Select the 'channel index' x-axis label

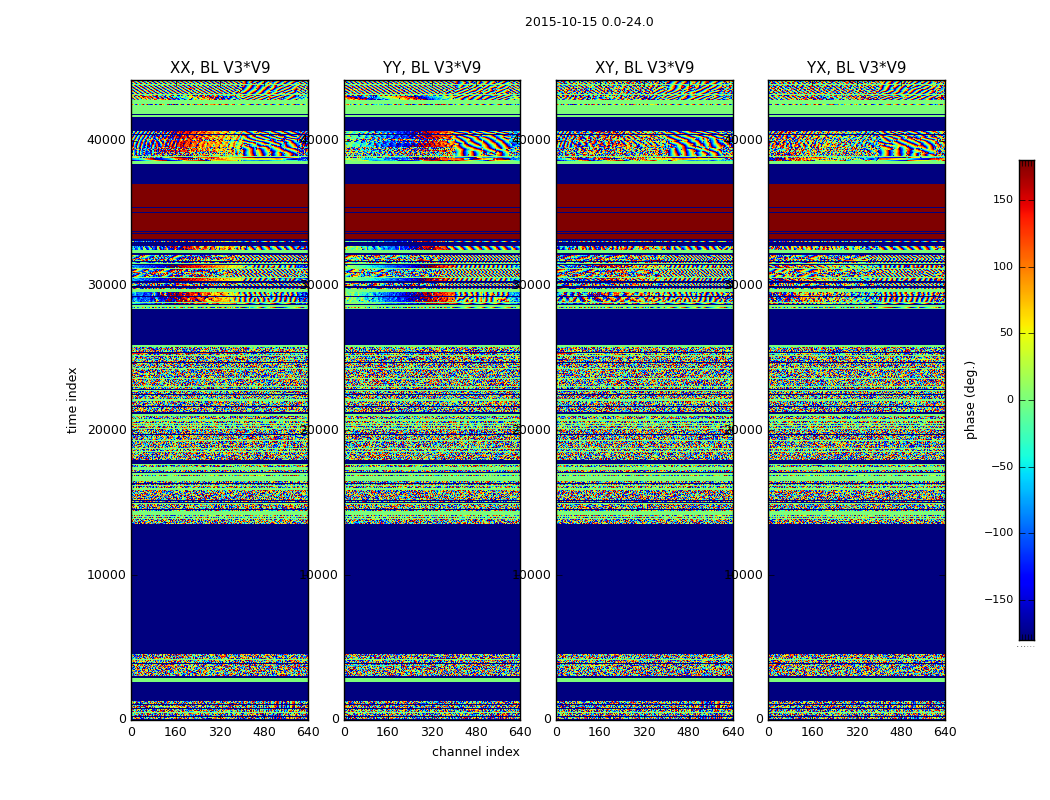pyautogui.click(x=476, y=752)
